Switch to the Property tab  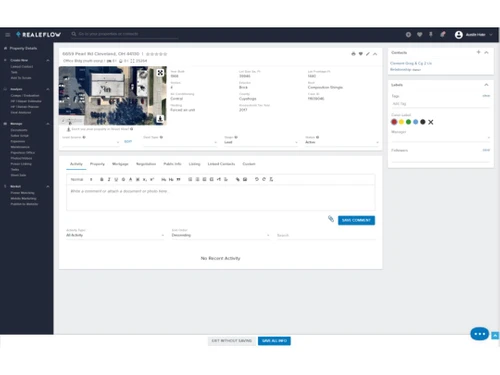[x=97, y=164]
